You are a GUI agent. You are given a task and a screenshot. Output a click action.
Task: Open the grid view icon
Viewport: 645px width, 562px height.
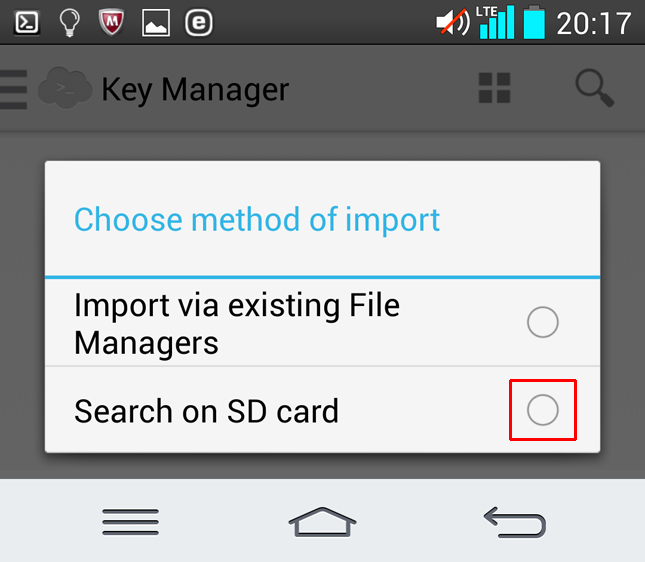pos(494,88)
